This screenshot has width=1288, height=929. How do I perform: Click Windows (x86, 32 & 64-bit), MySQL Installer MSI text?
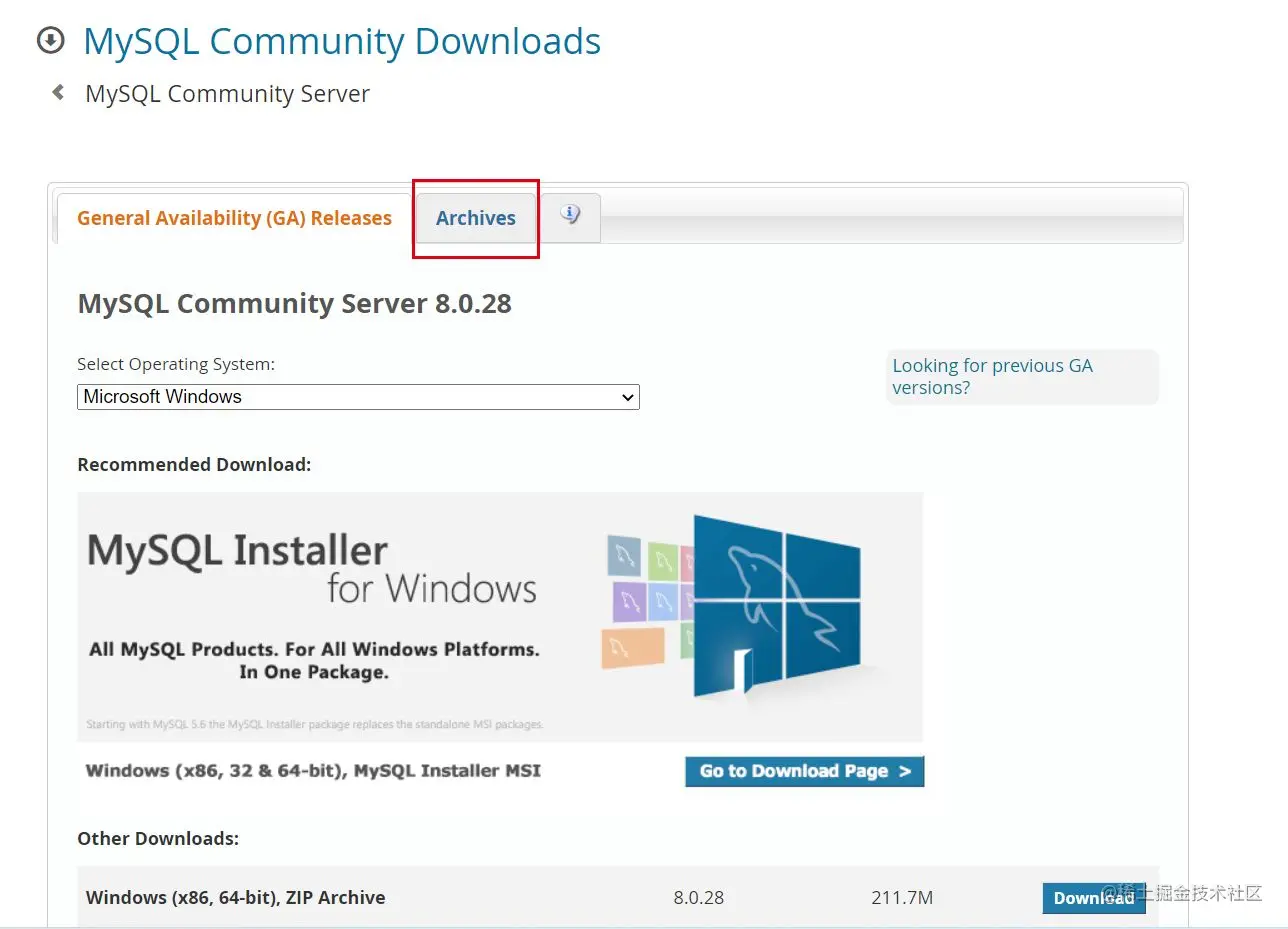click(x=313, y=771)
